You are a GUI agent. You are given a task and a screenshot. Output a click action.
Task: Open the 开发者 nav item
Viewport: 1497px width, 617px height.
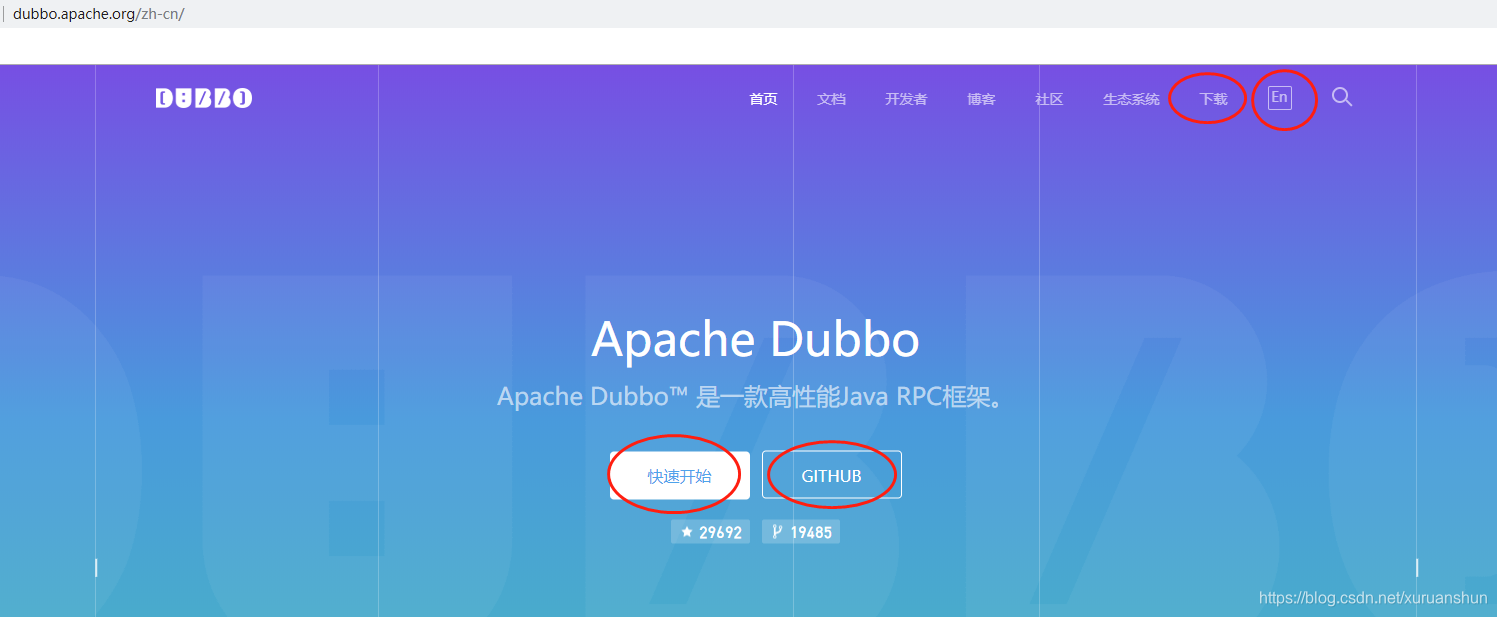(906, 99)
